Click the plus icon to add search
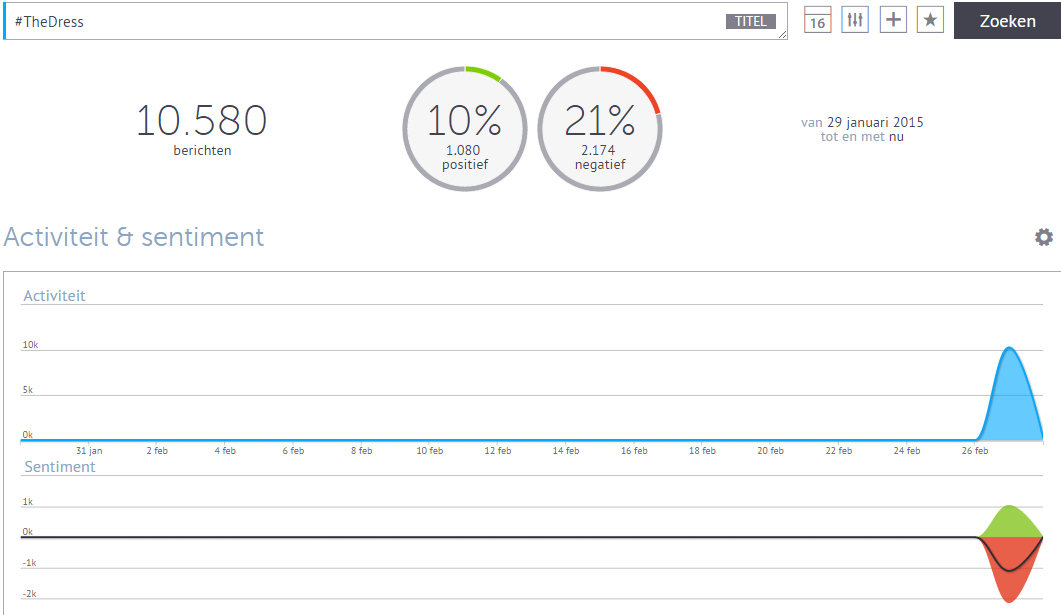Screen dimensions: 1061x615 coord(893,20)
